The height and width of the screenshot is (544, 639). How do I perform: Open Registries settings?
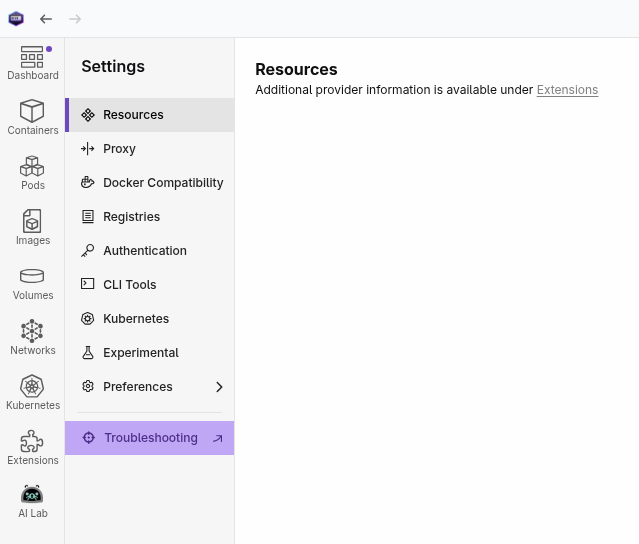tap(150, 217)
